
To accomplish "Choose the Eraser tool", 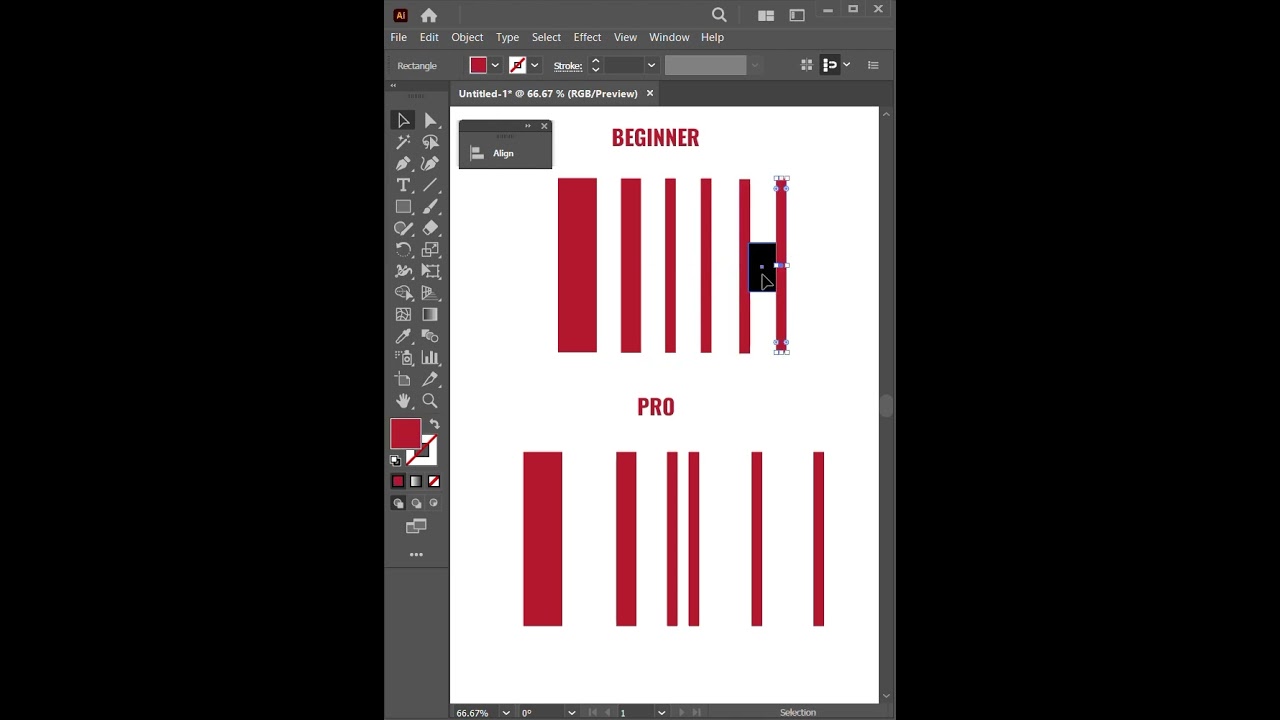I will (430, 228).
